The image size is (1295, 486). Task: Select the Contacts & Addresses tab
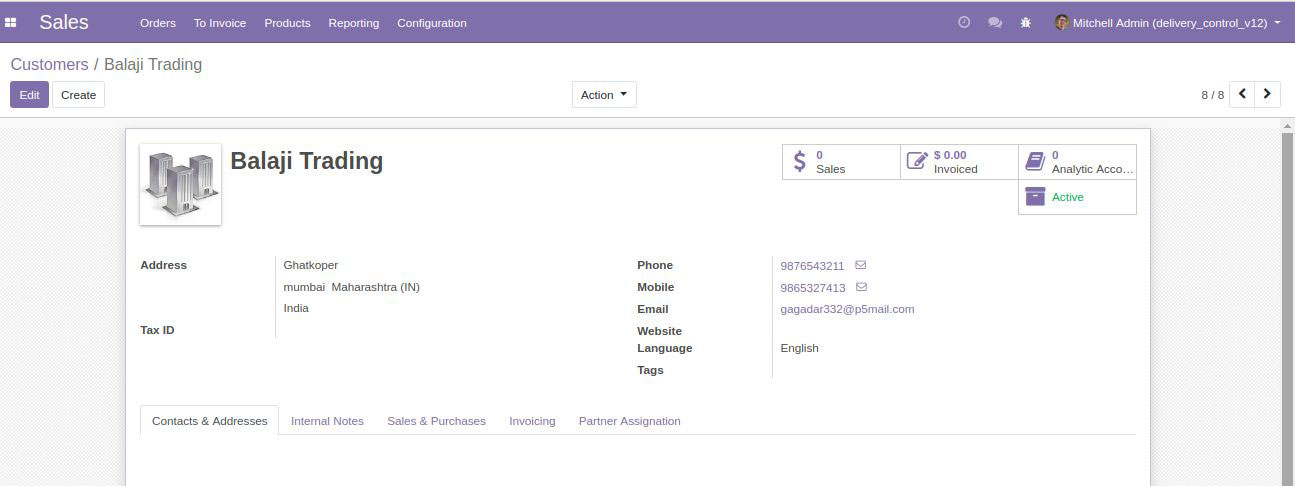(210, 421)
